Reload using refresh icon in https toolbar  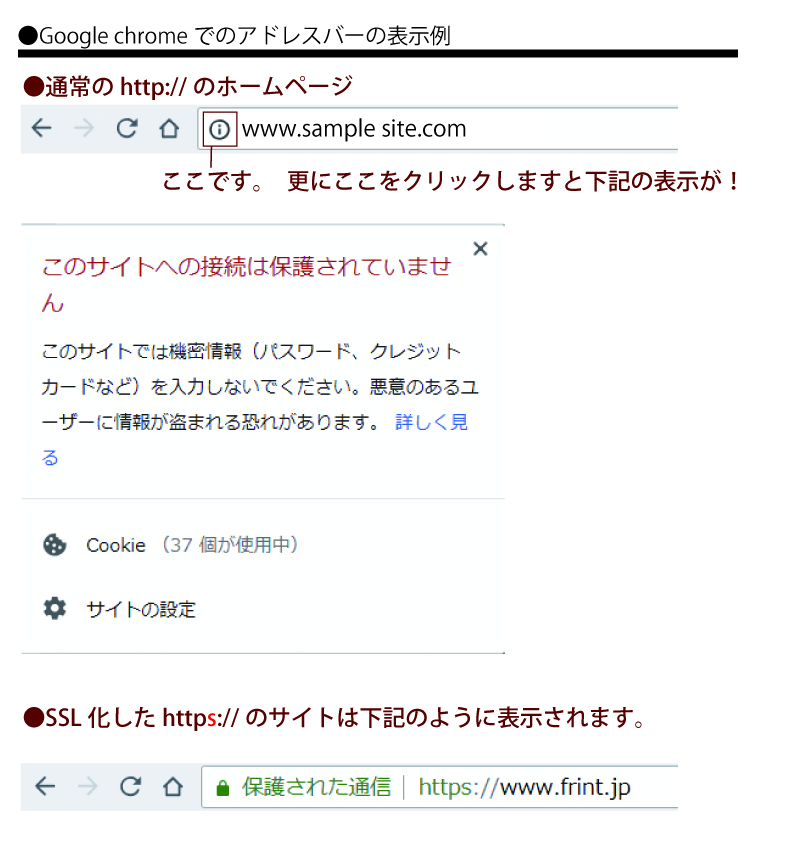130,786
